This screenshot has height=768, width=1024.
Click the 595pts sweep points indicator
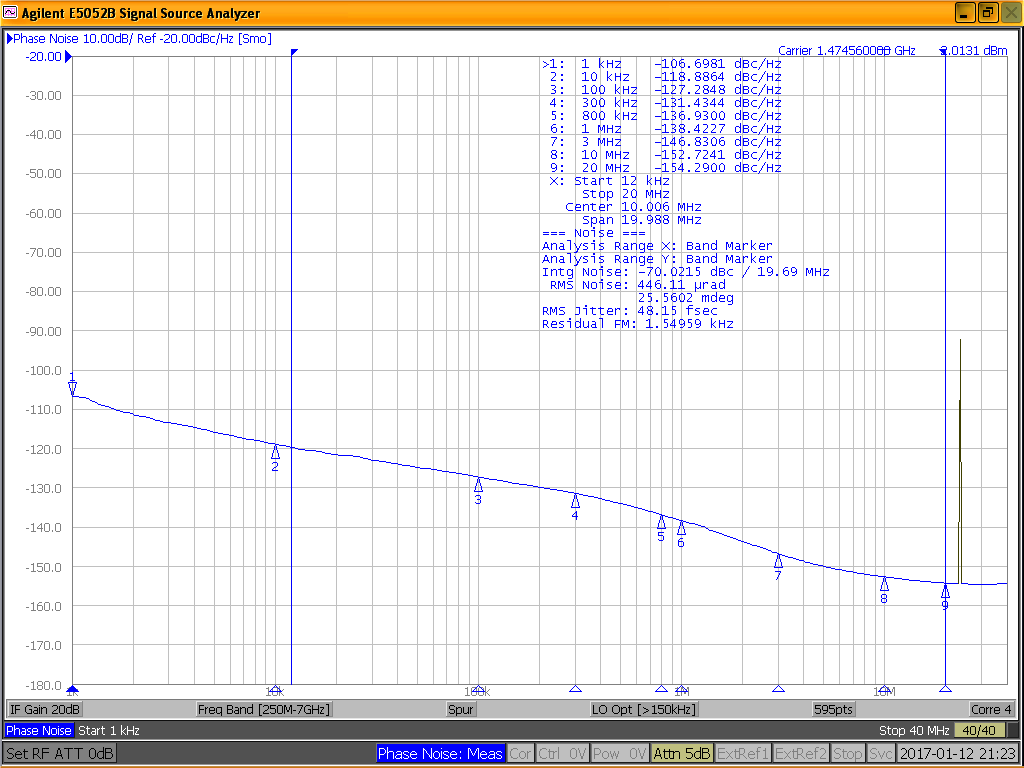coord(833,708)
